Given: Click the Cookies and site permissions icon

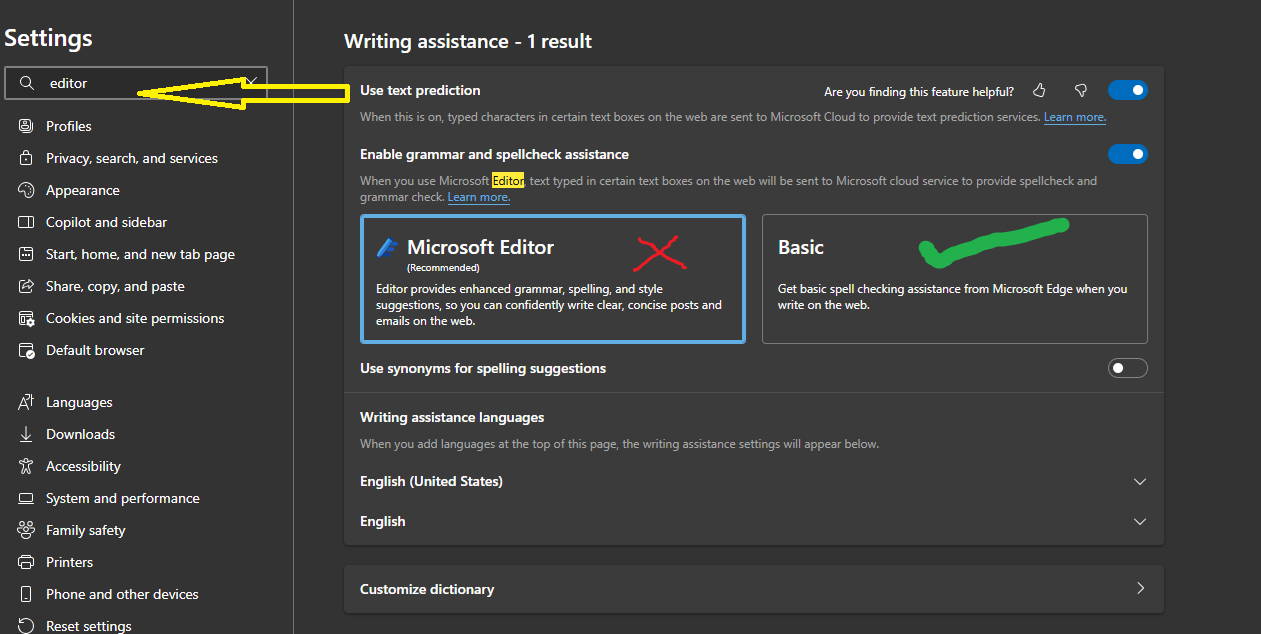Looking at the screenshot, I should pos(26,318).
